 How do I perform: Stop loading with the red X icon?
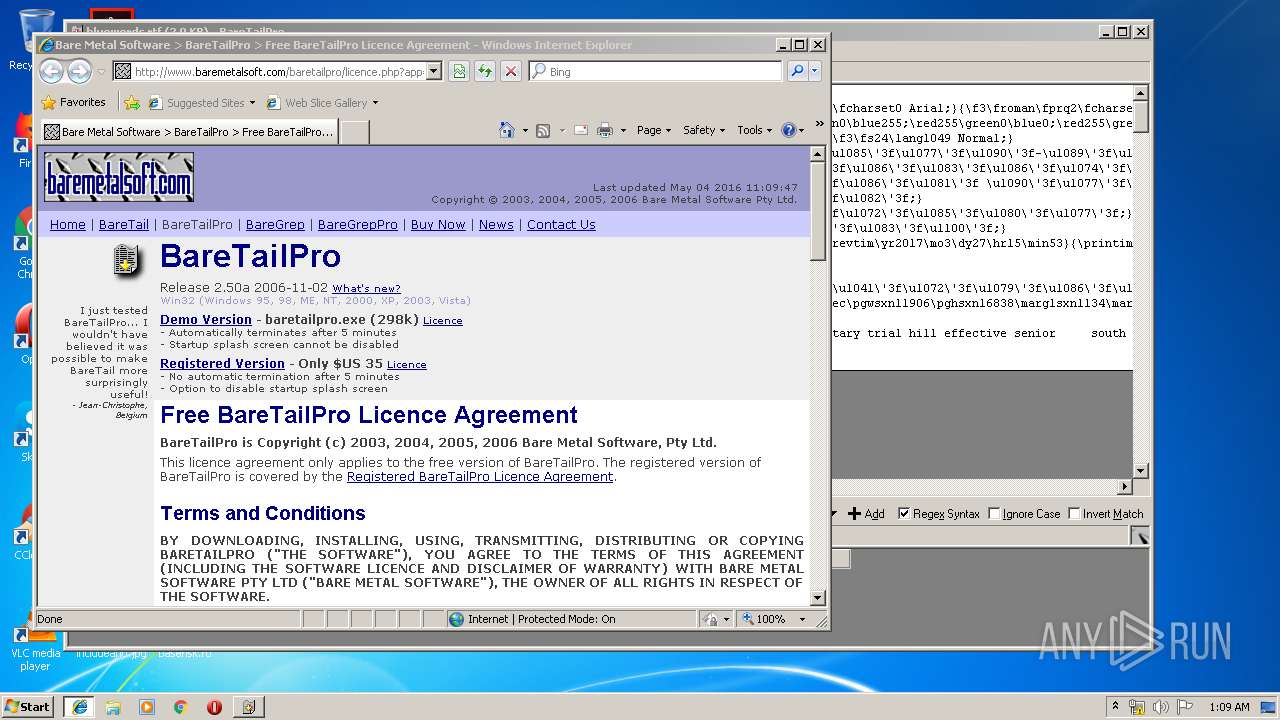pos(510,71)
